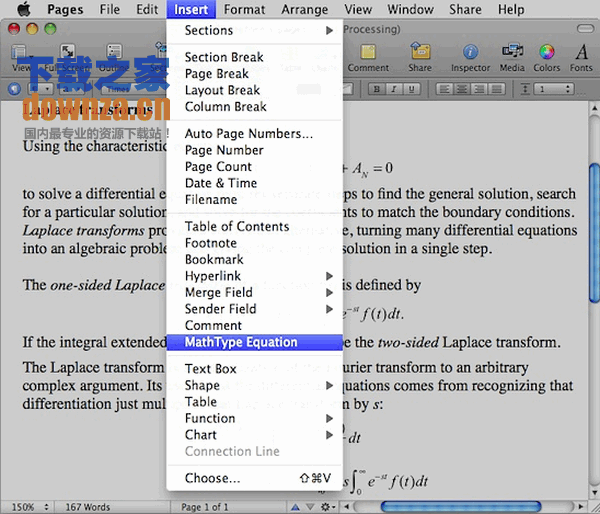Insert Date & Time
600x514 pixels.
(x=254, y=183)
